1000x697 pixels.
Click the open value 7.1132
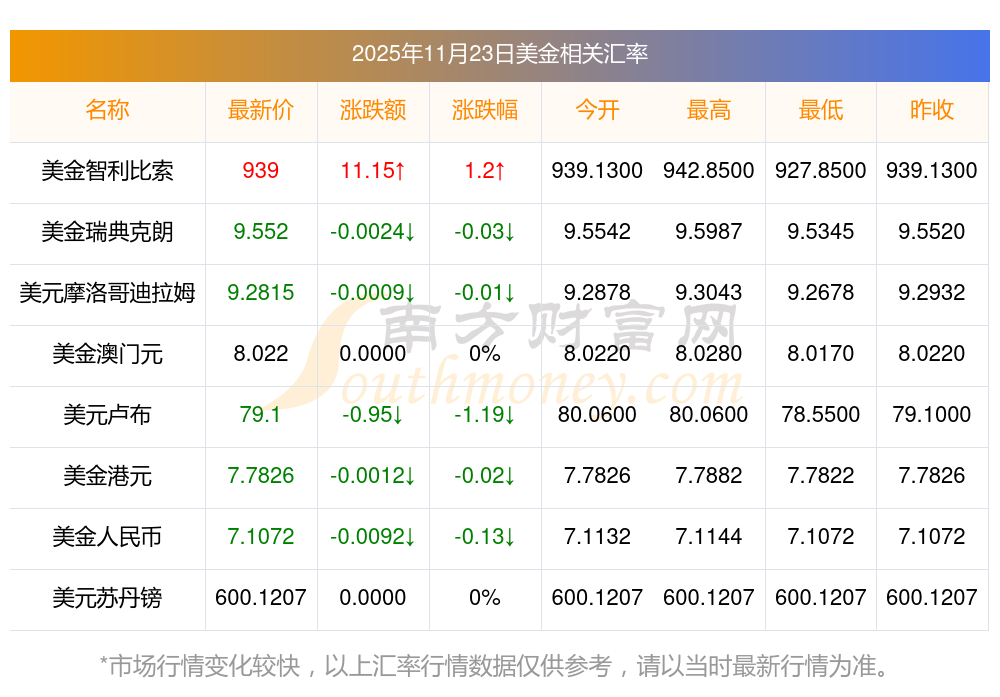[597, 537]
